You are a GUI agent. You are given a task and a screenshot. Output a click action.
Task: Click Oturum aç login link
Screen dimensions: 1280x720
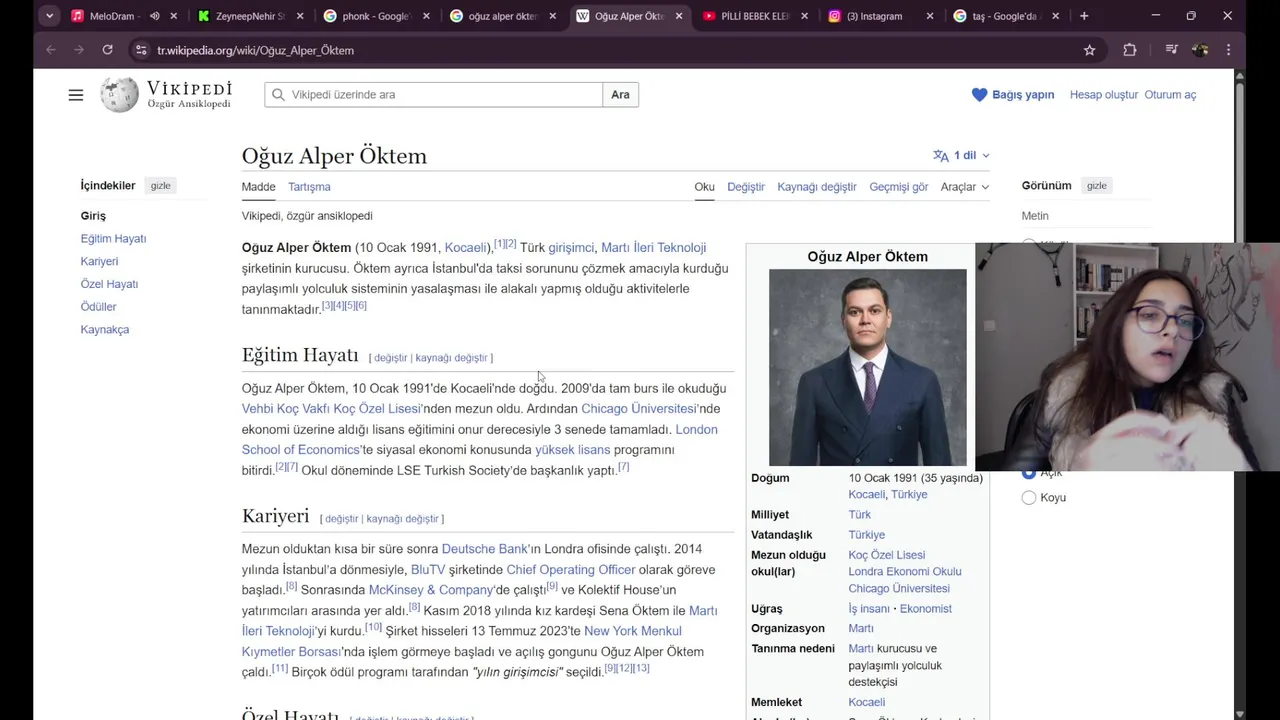click(1170, 95)
